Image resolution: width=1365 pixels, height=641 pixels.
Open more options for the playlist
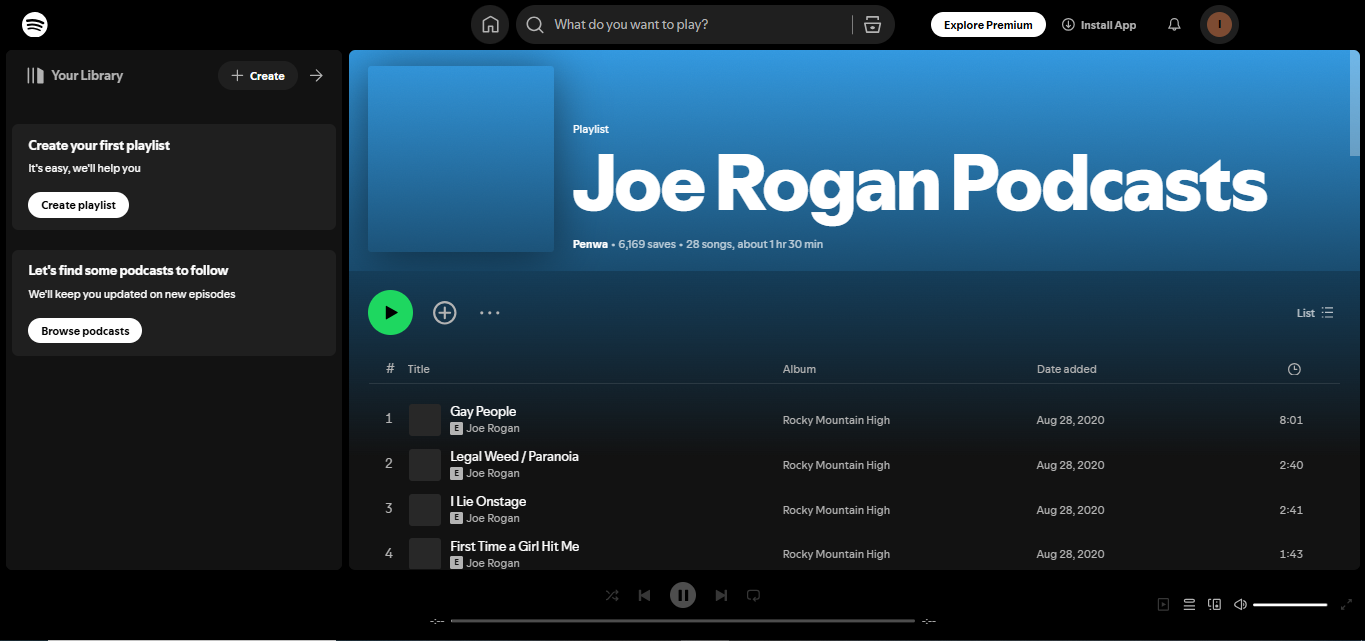tap(490, 312)
